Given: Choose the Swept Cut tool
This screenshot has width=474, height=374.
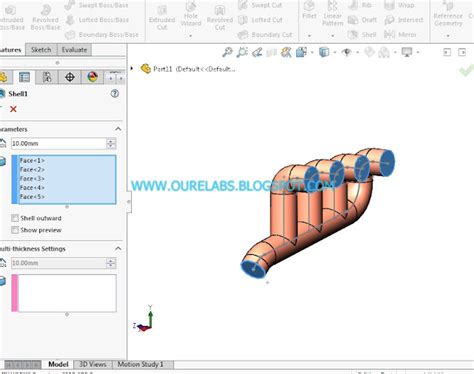Looking at the screenshot, I should (x=260, y=5).
